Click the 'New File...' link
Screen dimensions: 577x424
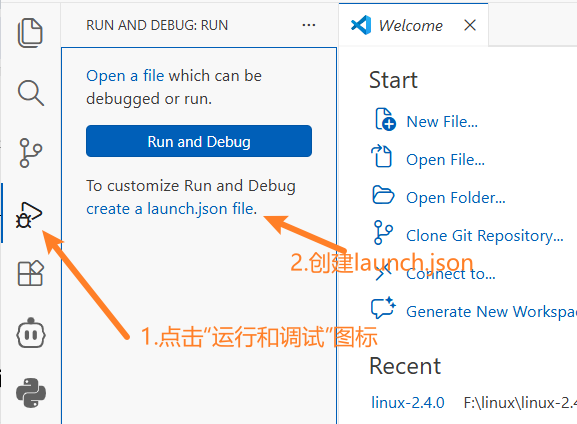click(x=442, y=121)
